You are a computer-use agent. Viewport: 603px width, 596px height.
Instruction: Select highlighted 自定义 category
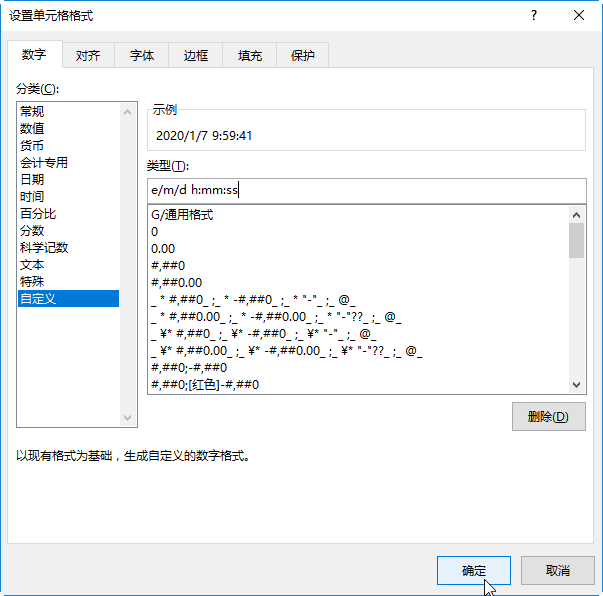point(68,298)
